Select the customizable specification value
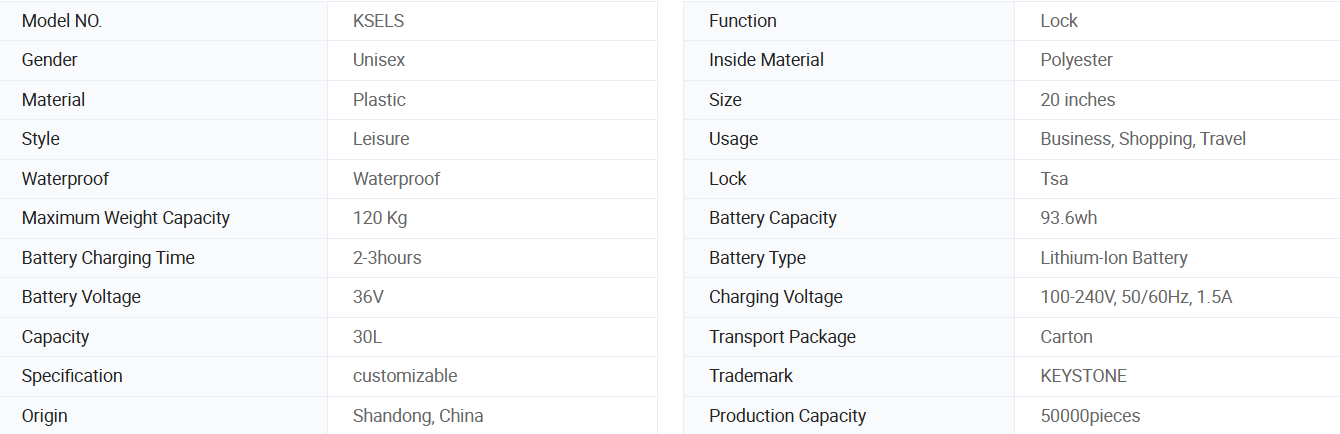The height and width of the screenshot is (434, 1340). 405,376
